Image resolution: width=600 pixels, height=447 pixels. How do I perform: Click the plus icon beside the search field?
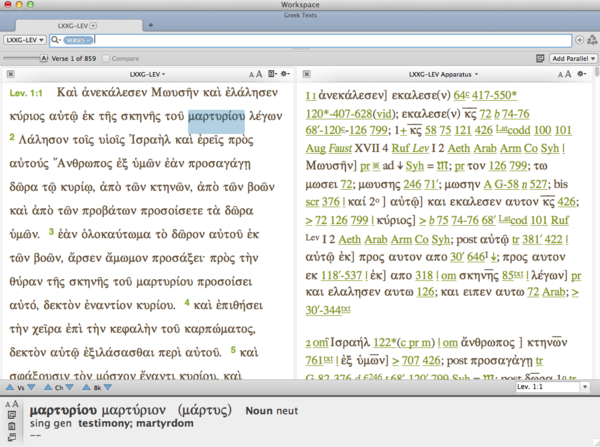(579, 40)
